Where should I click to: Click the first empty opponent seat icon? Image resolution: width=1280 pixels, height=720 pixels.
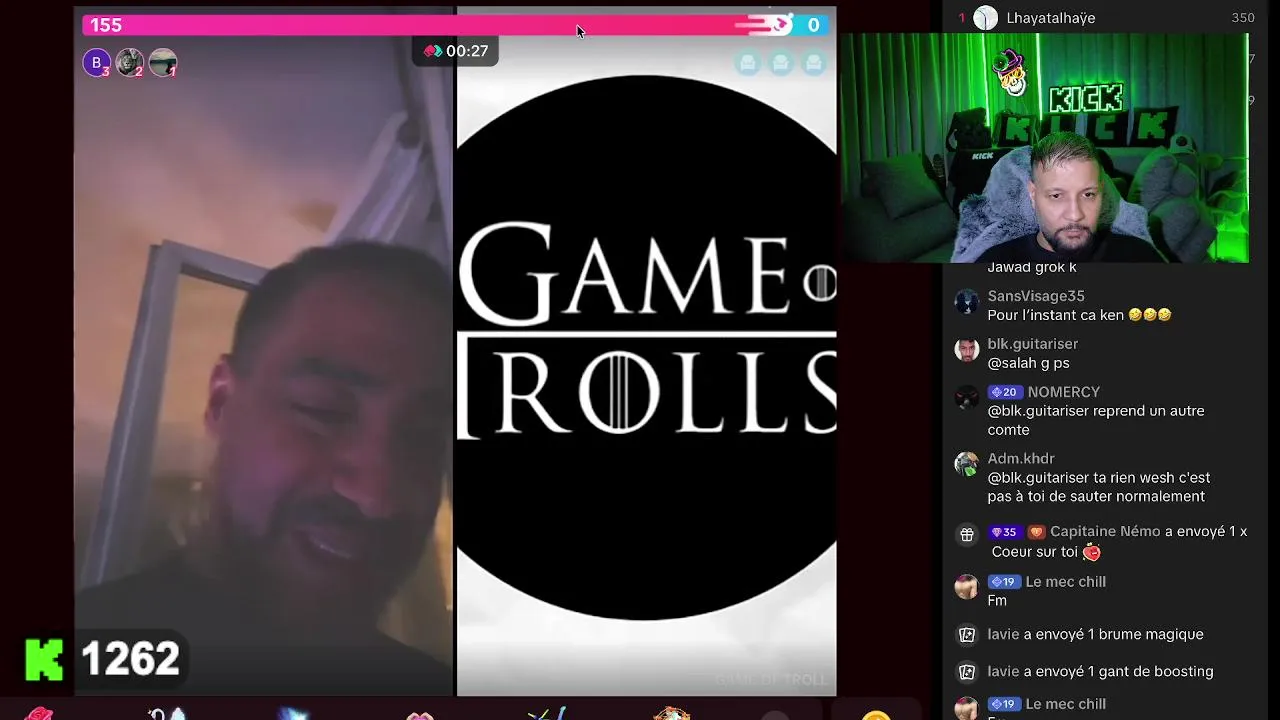(x=747, y=64)
